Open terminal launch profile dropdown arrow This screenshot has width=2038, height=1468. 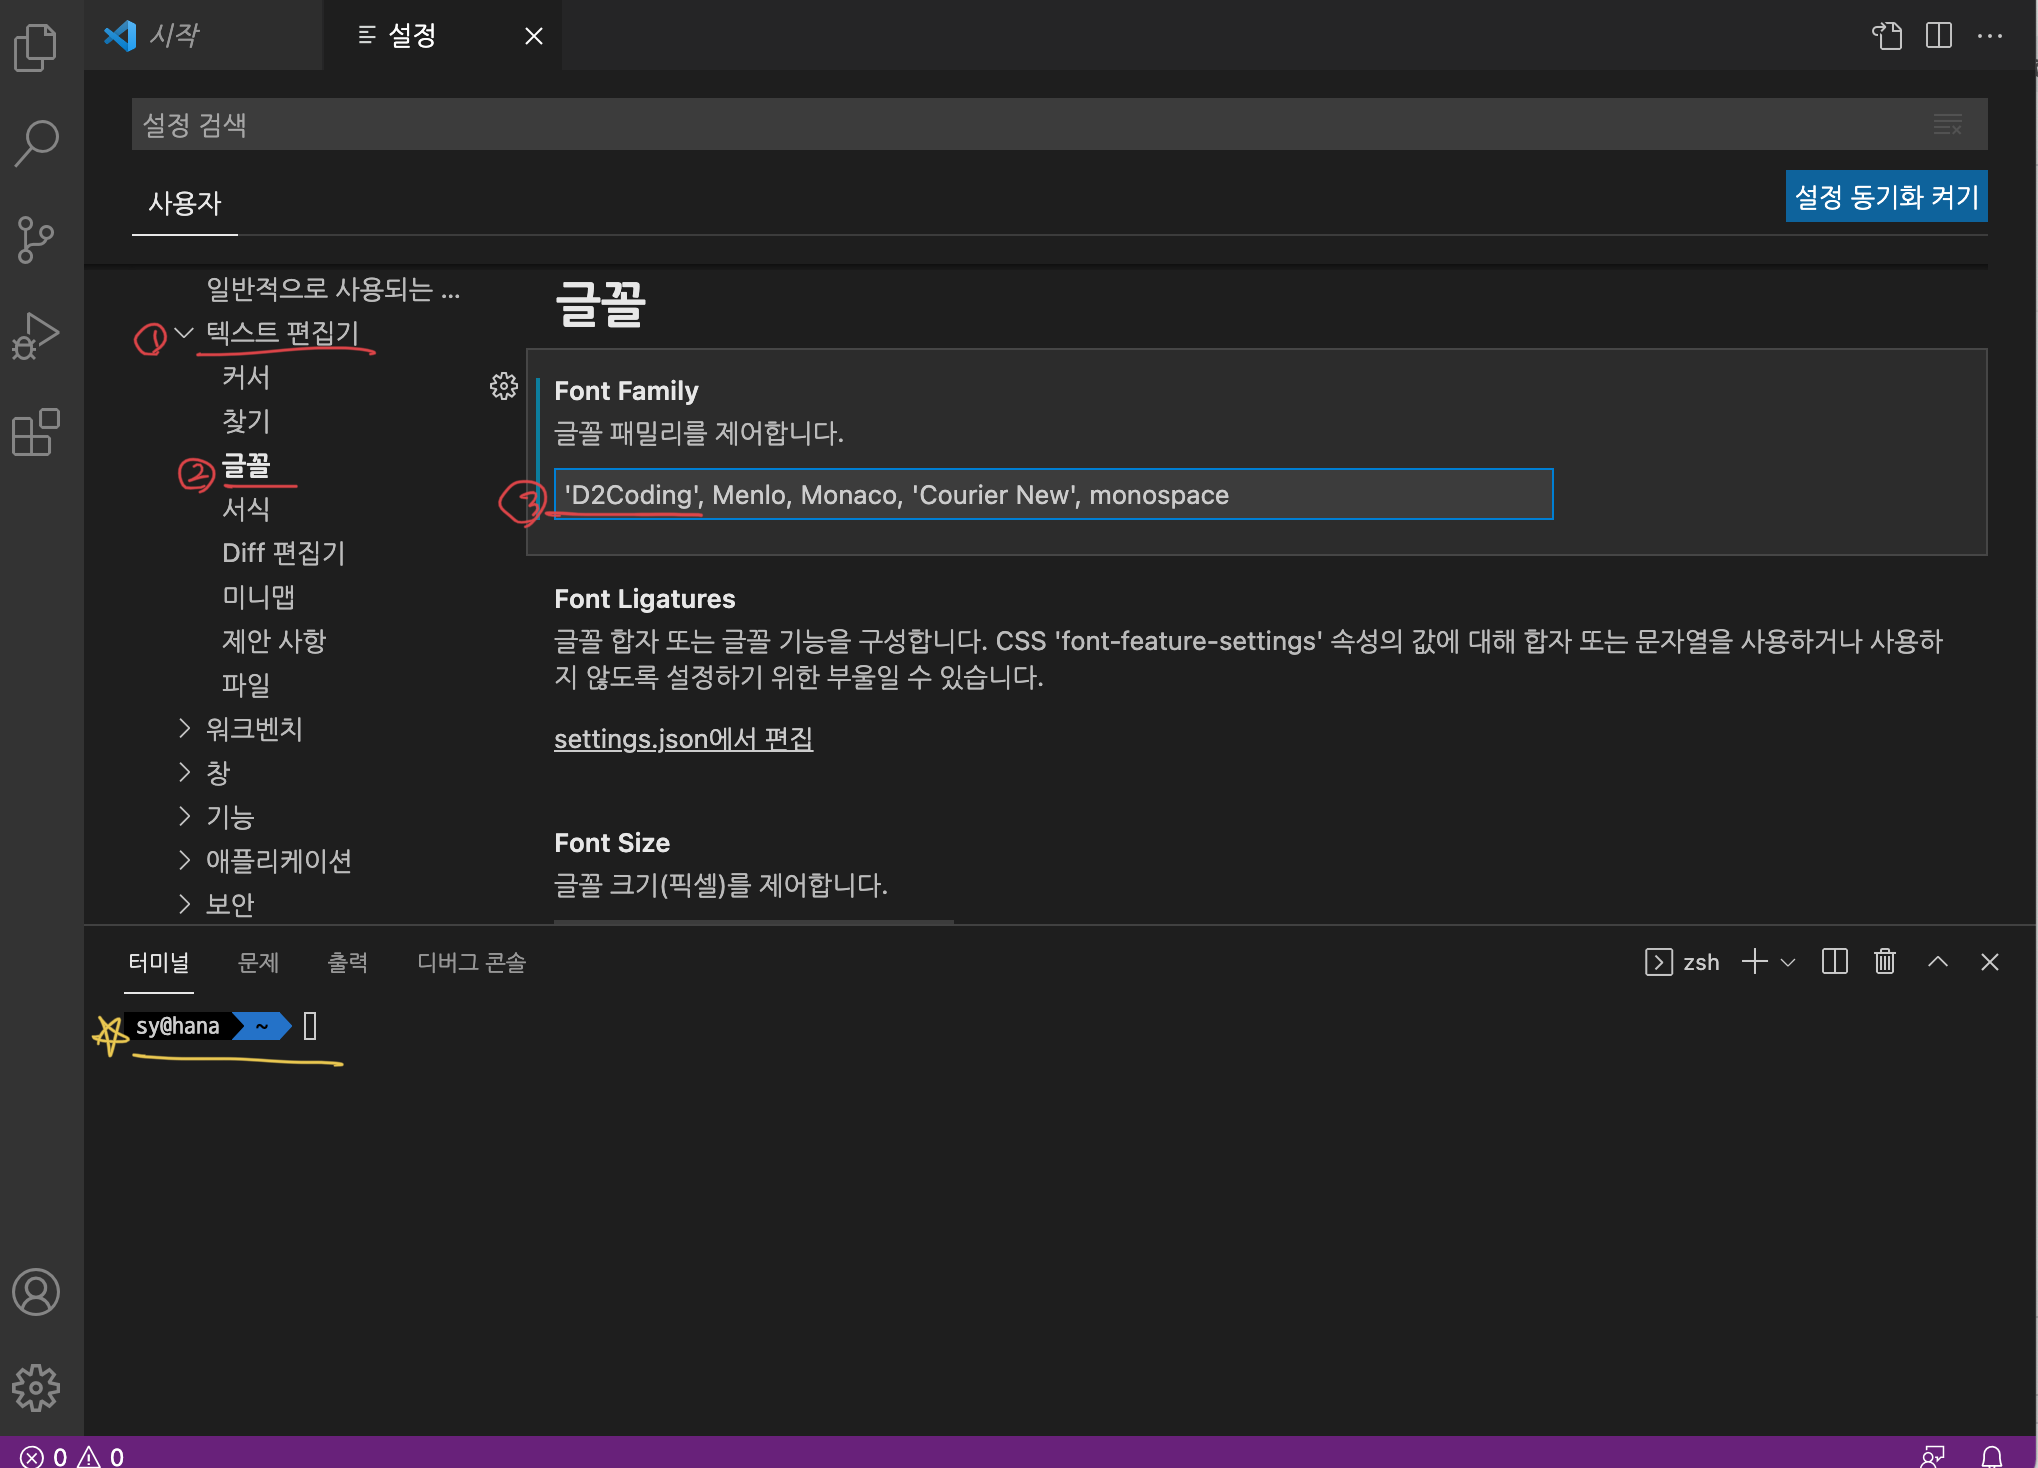1789,962
